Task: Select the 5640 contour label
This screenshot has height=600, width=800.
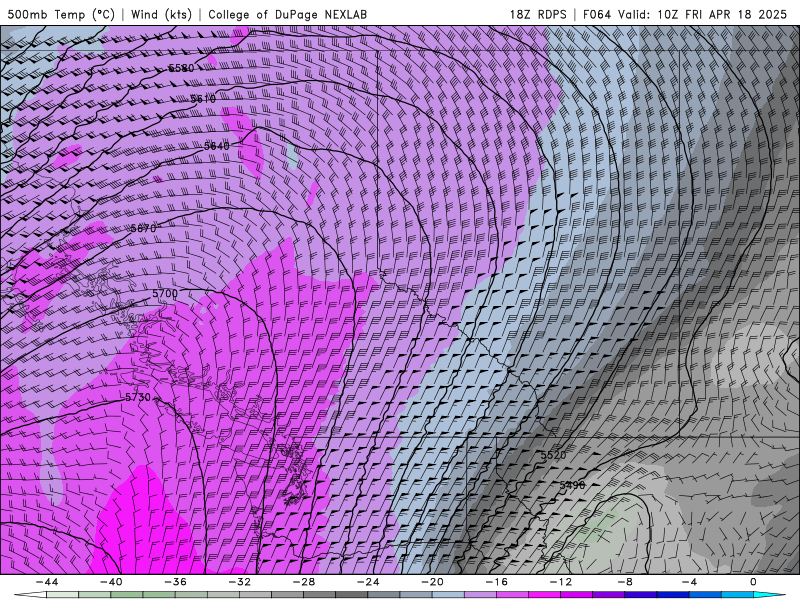Action: point(216,146)
